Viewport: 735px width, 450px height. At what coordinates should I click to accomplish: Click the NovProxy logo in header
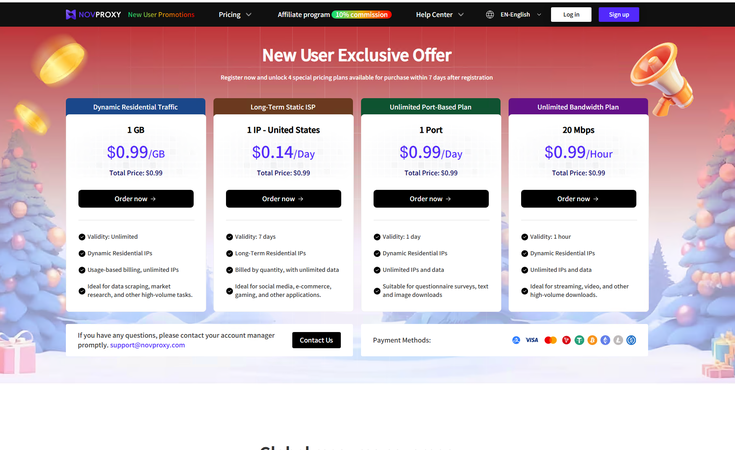(92, 15)
